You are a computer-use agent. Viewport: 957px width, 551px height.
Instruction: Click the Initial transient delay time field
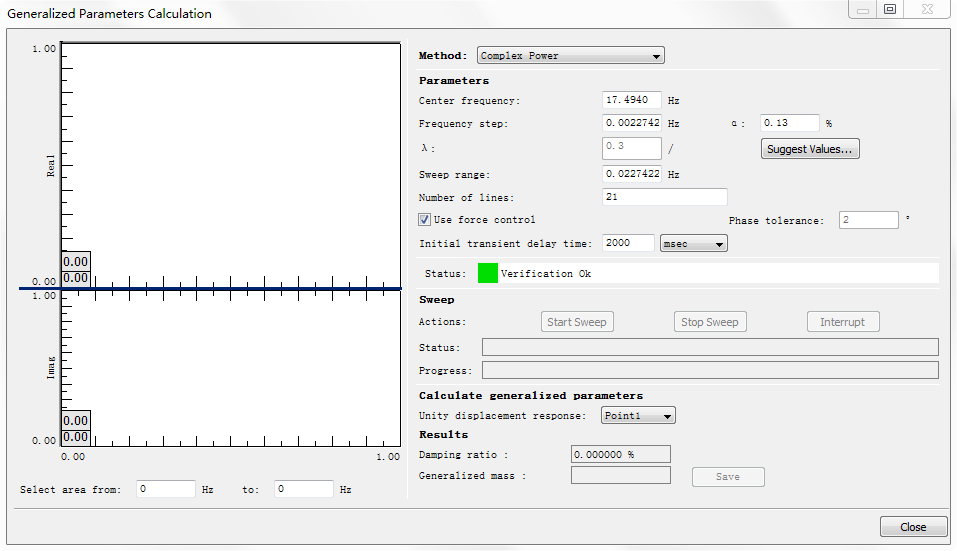628,243
